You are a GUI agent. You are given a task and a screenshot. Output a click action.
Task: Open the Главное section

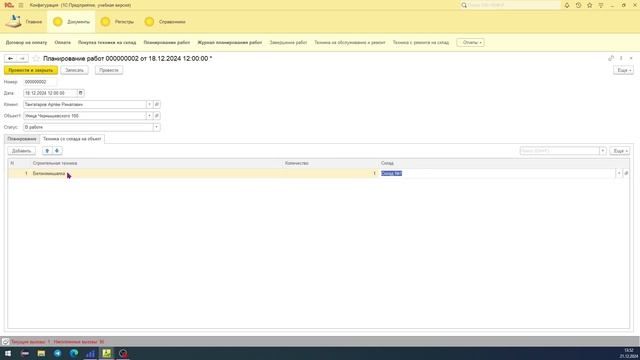pyautogui.click(x=24, y=22)
